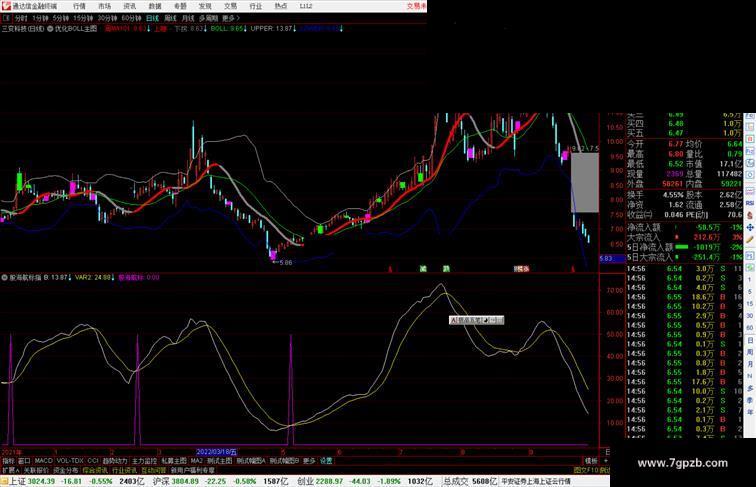
Task: Select the 测试幅图A indicator tab
Action: pyautogui.click(x=251, y=461)
